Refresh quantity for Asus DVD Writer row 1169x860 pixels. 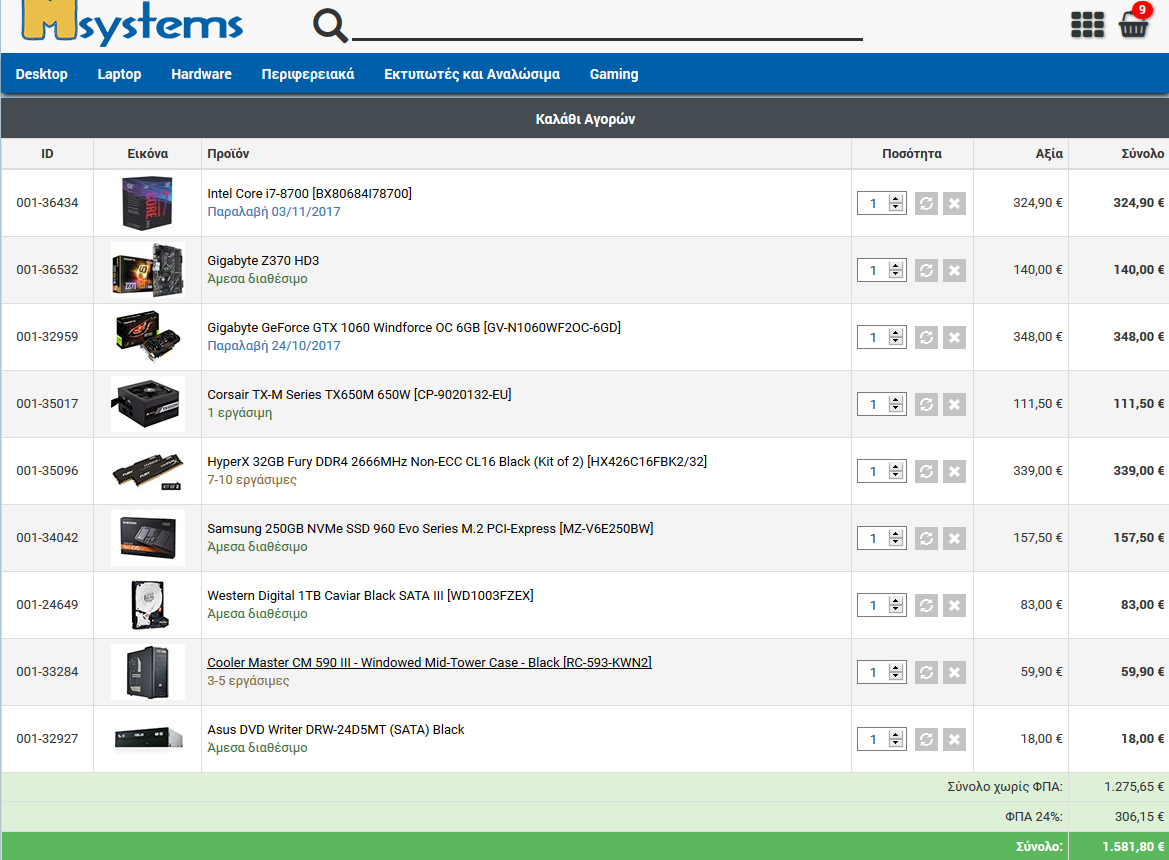point(926,740)
